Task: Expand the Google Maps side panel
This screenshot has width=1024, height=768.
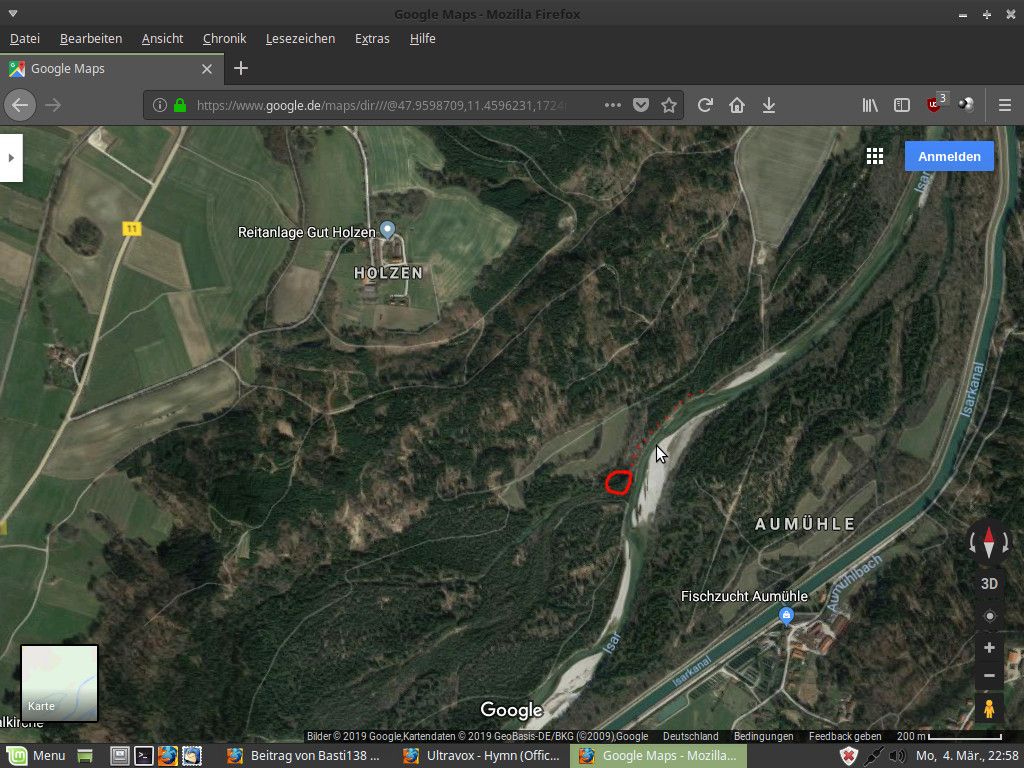Action: click(x=11, y=157)
